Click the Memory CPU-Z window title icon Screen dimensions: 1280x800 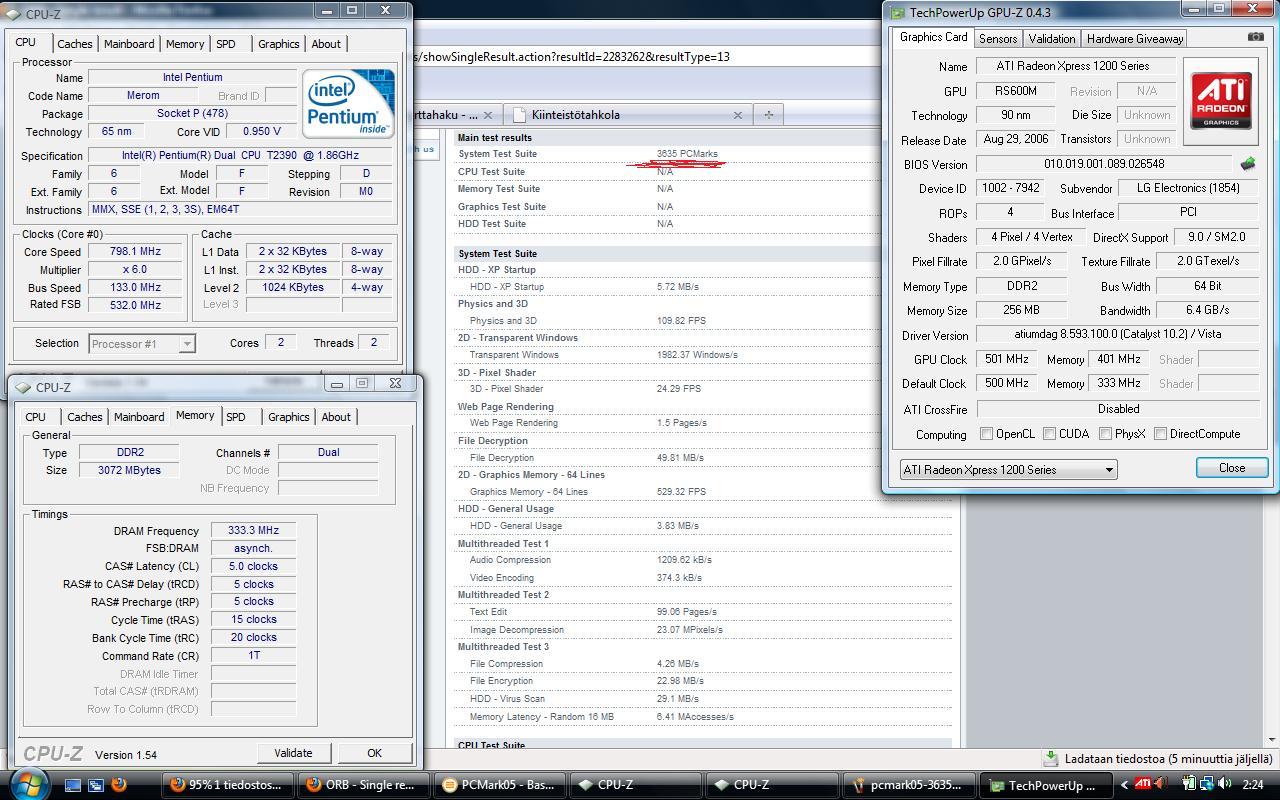coord(22,387)
